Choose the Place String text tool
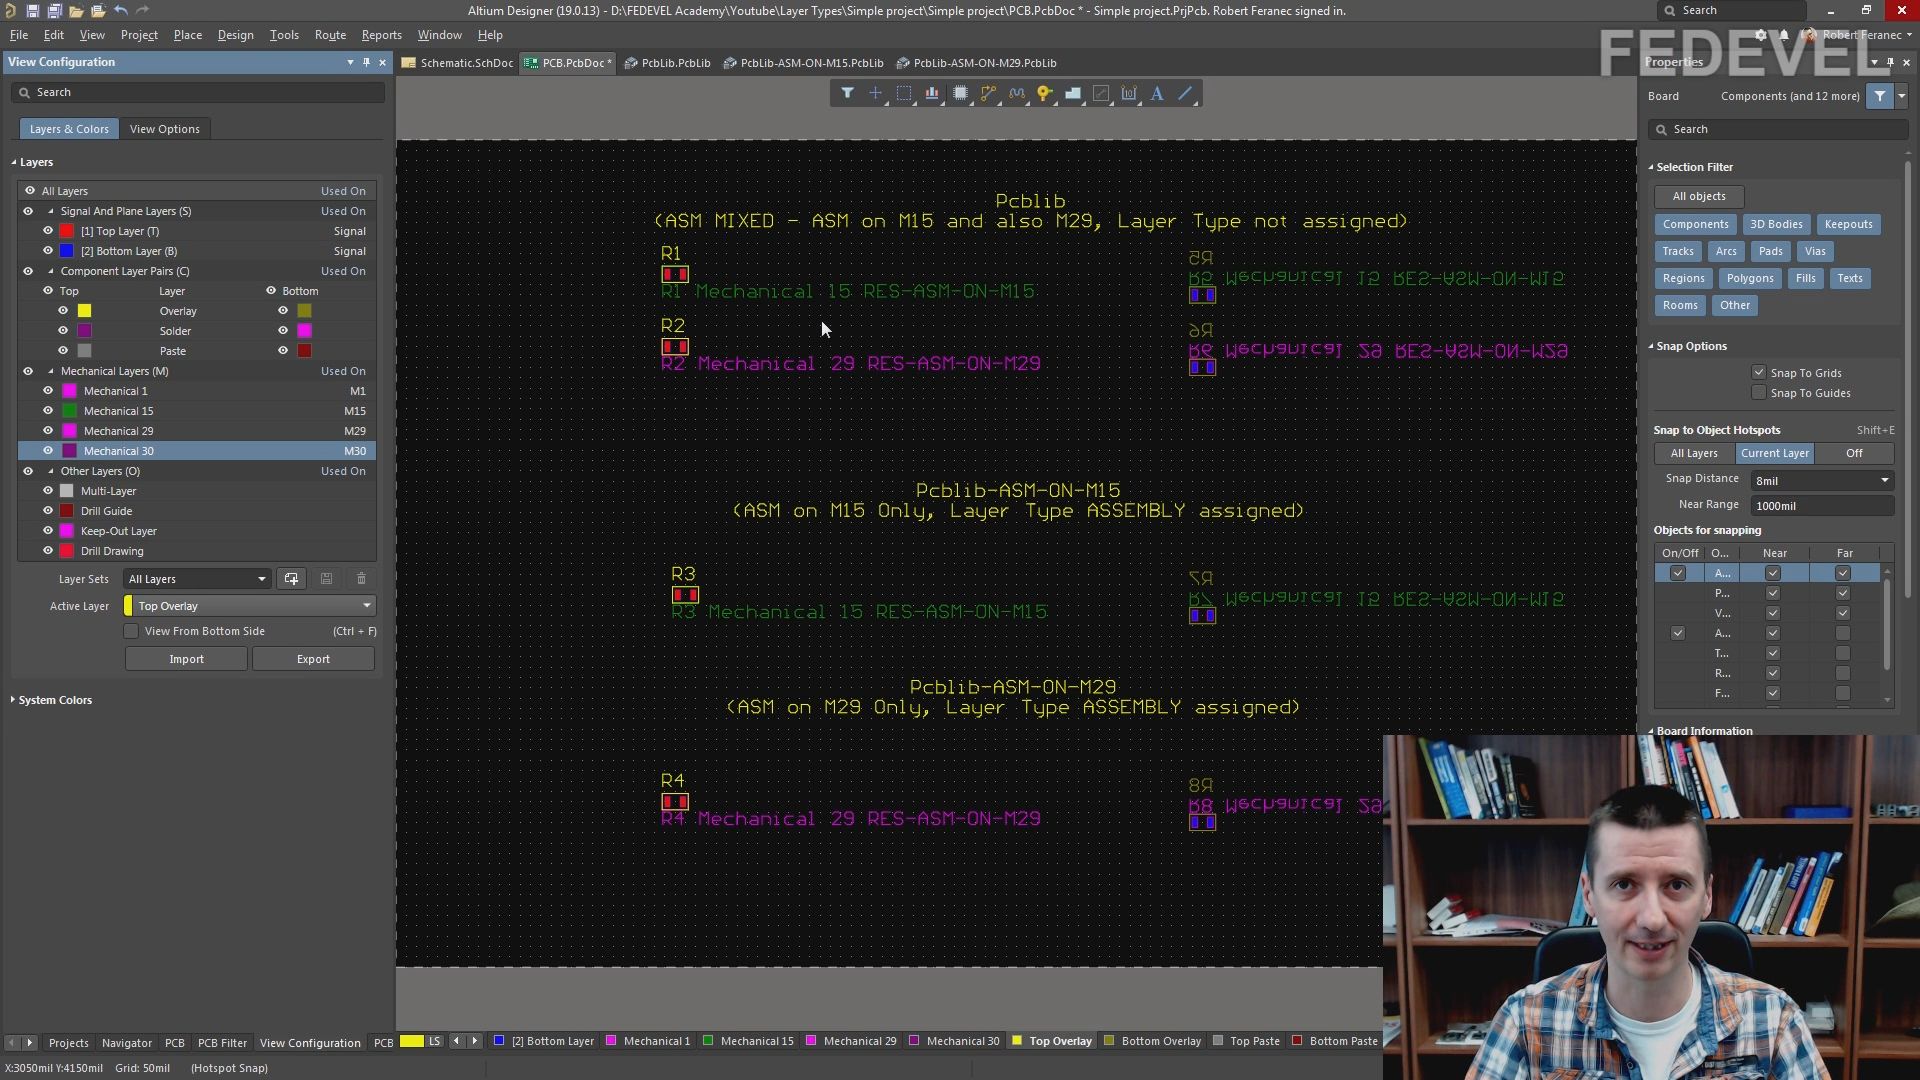Screen dimensions: 1920x1080 pyautogui.click(x=1157, y=94)
